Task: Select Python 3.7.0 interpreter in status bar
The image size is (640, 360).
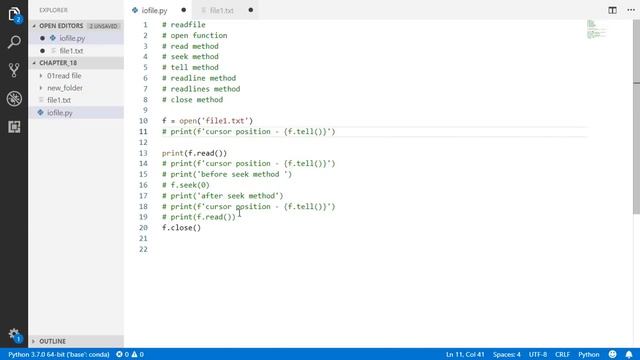Action: (59, 354)
